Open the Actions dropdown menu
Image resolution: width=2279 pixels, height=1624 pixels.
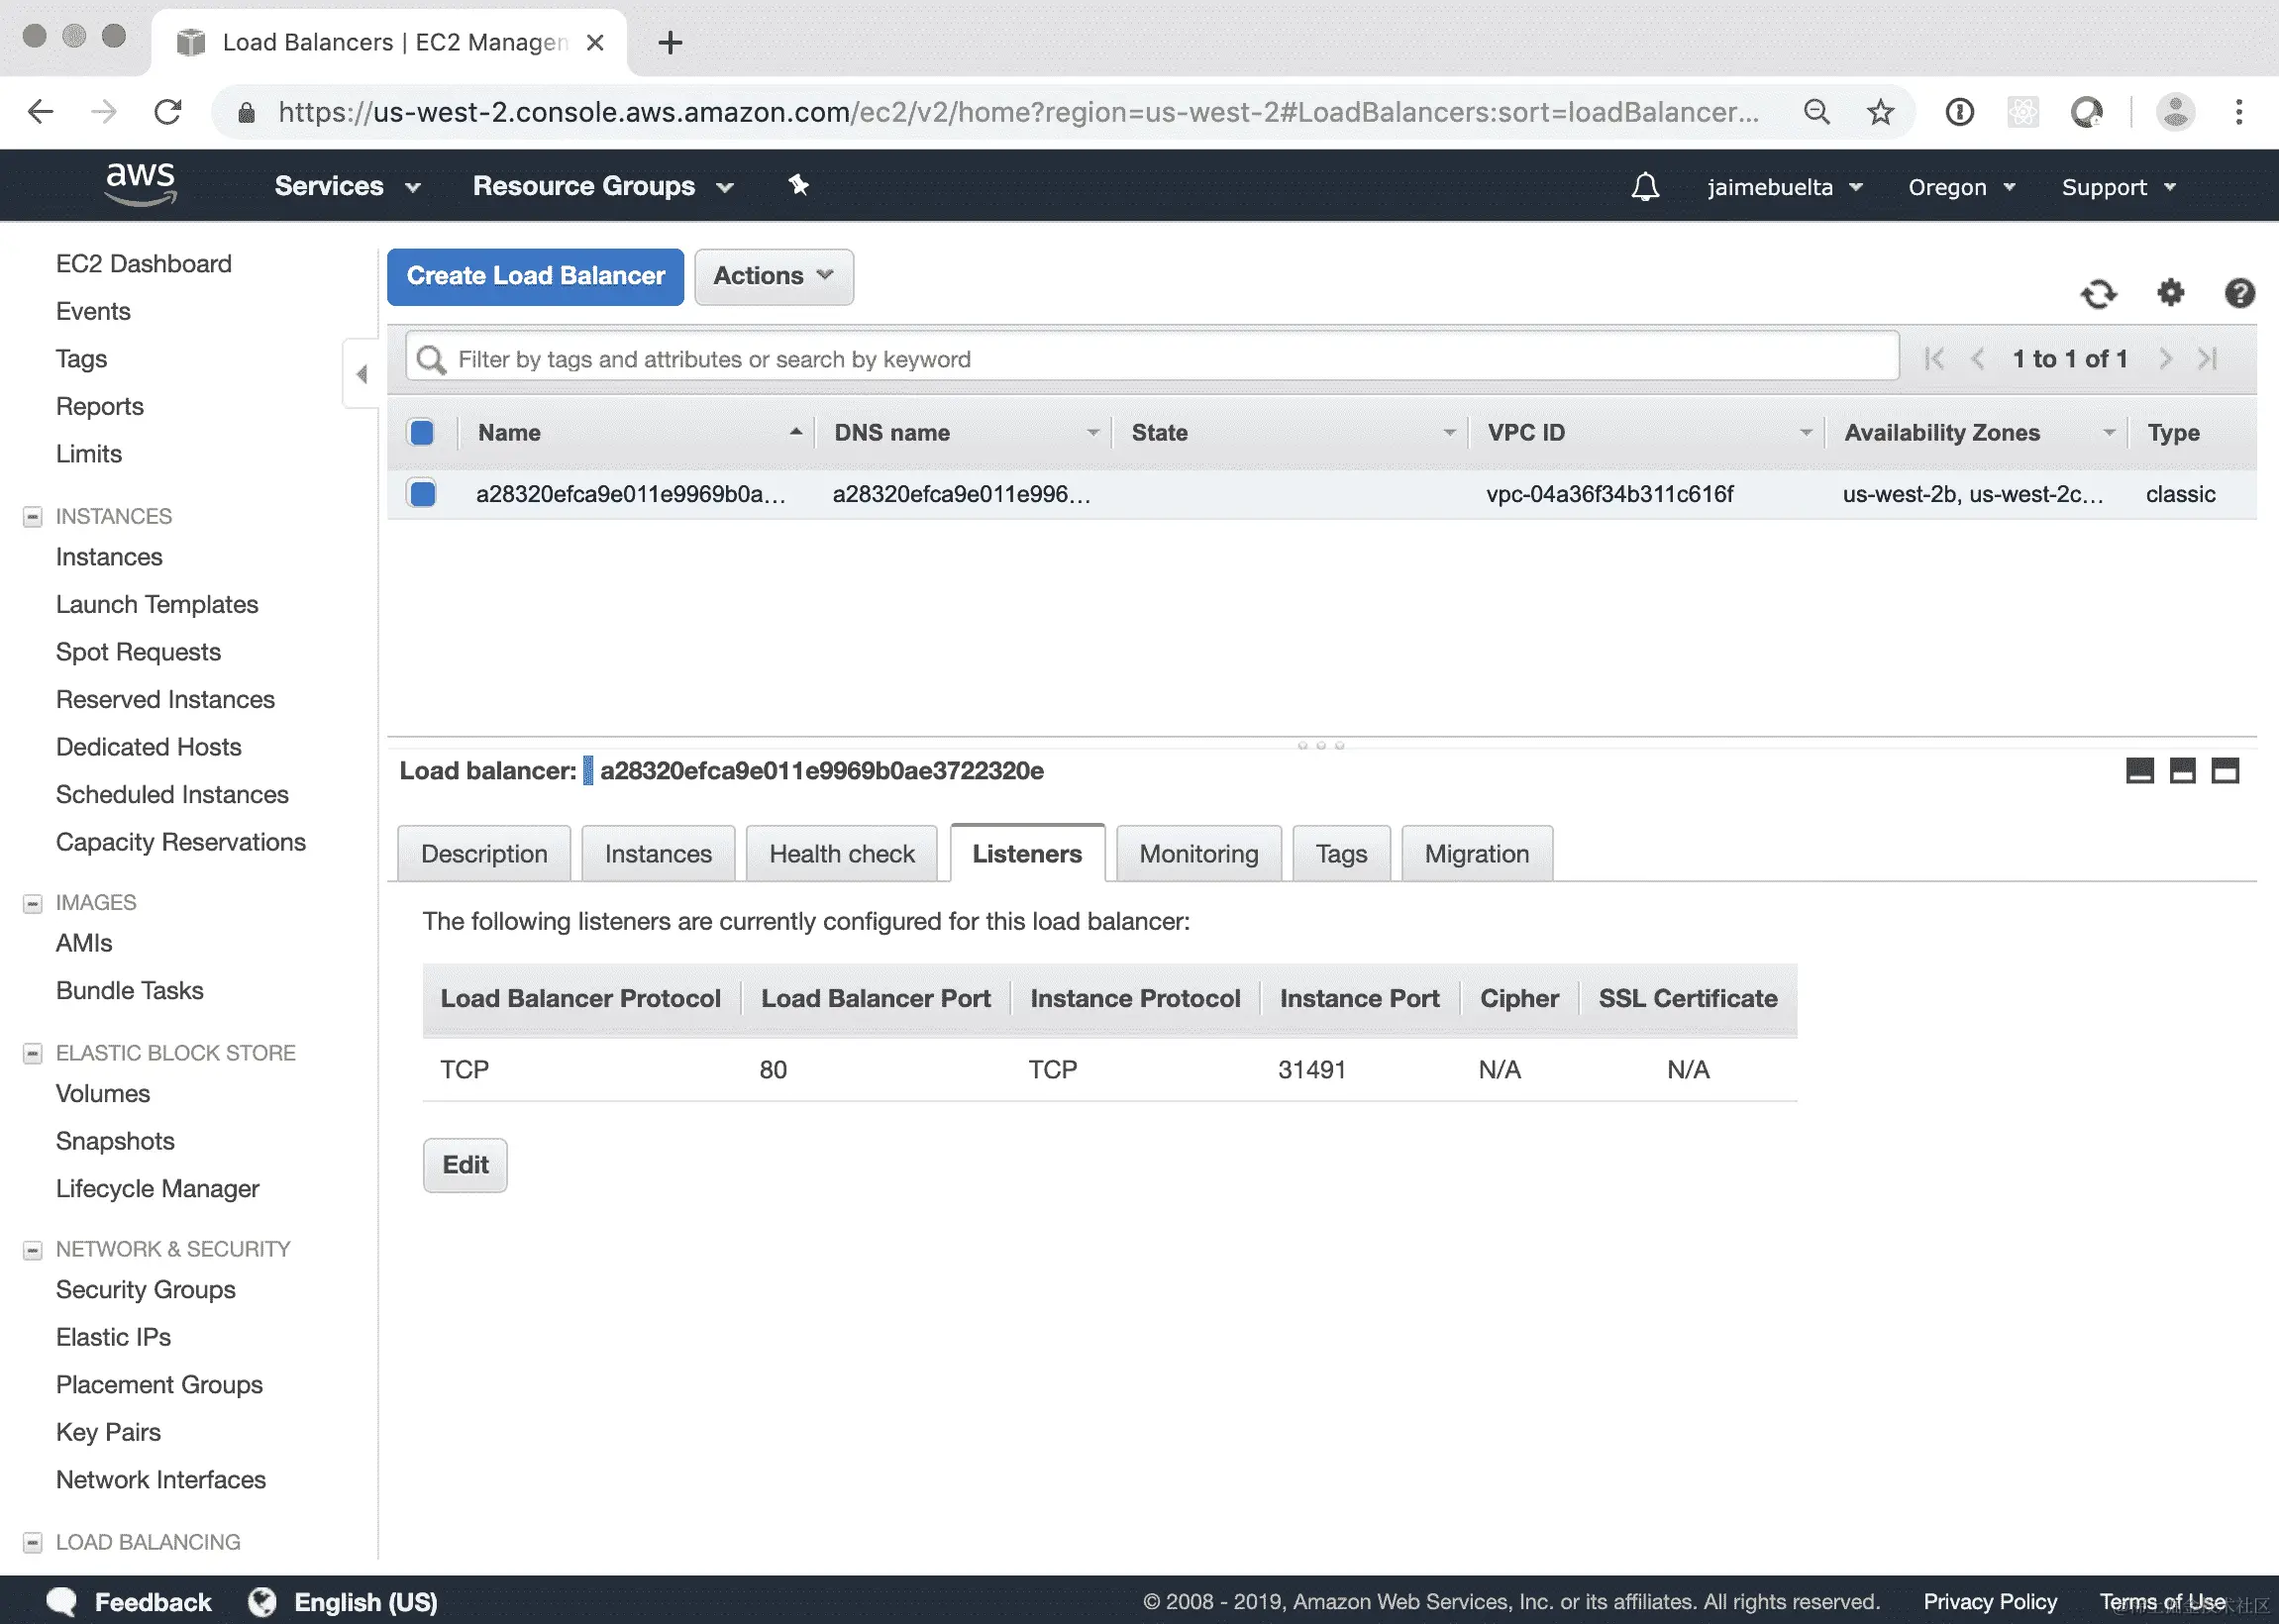pyautogui.click(x=773, y=277)
